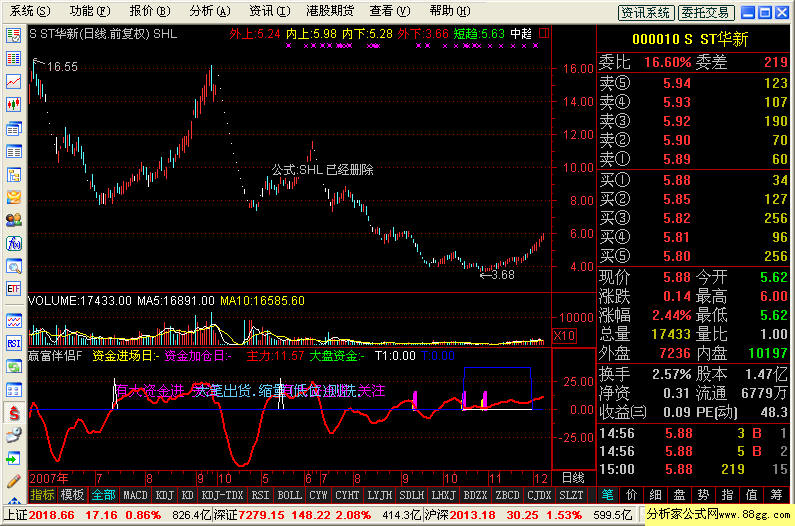Switch to the ZBCD indicator tab
This screenshot has width=795, height=526.
[x=508, y=495]
